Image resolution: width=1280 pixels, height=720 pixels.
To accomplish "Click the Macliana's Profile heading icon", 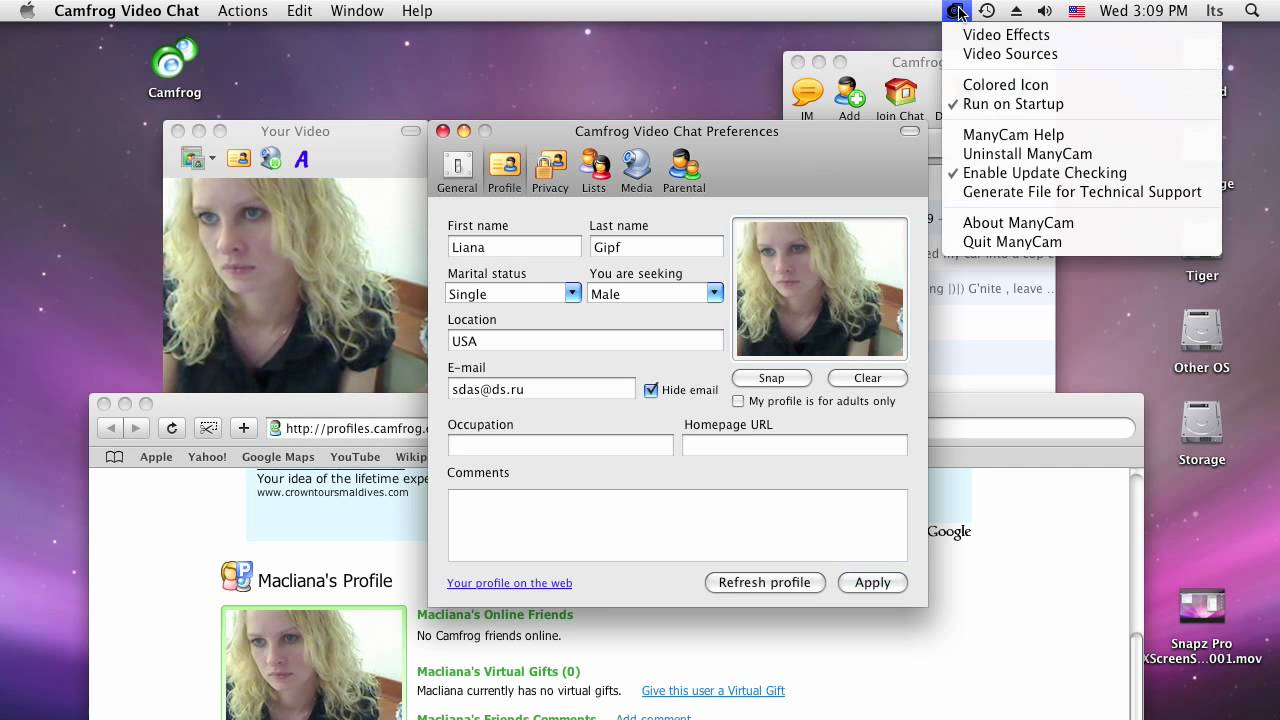I will (x=237, y=578).
